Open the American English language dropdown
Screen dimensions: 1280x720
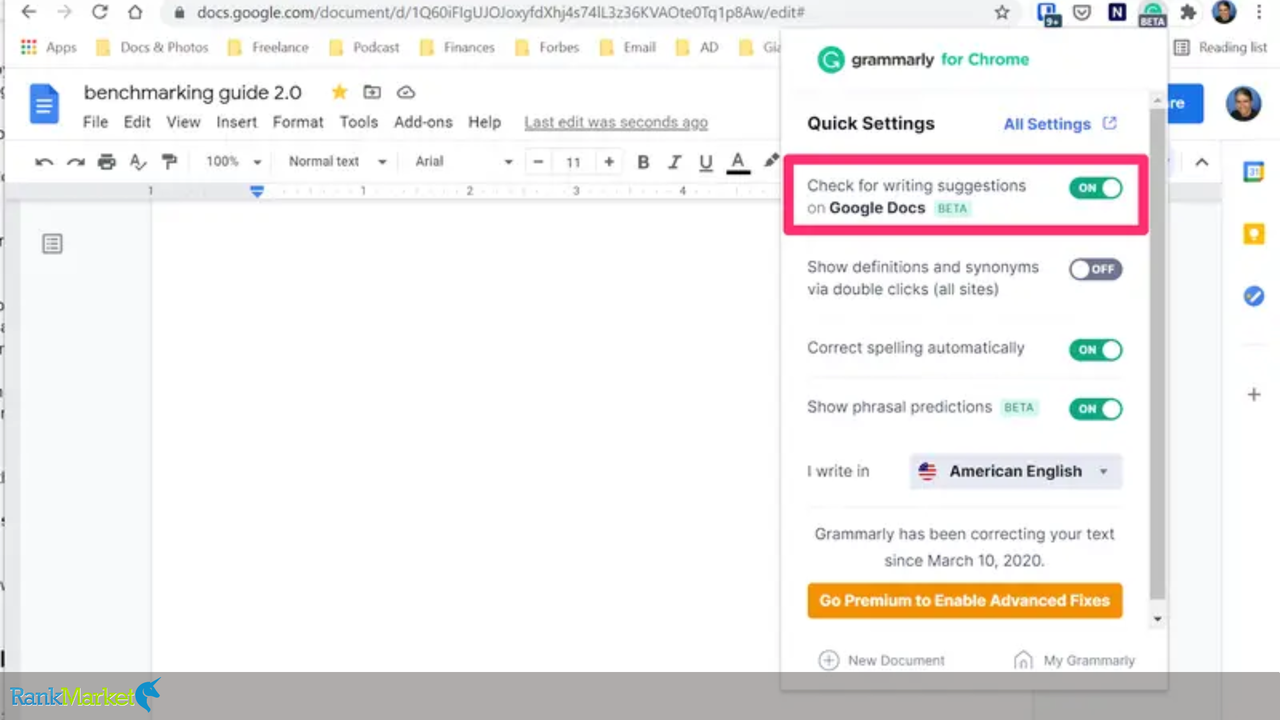click(1016, 471)
